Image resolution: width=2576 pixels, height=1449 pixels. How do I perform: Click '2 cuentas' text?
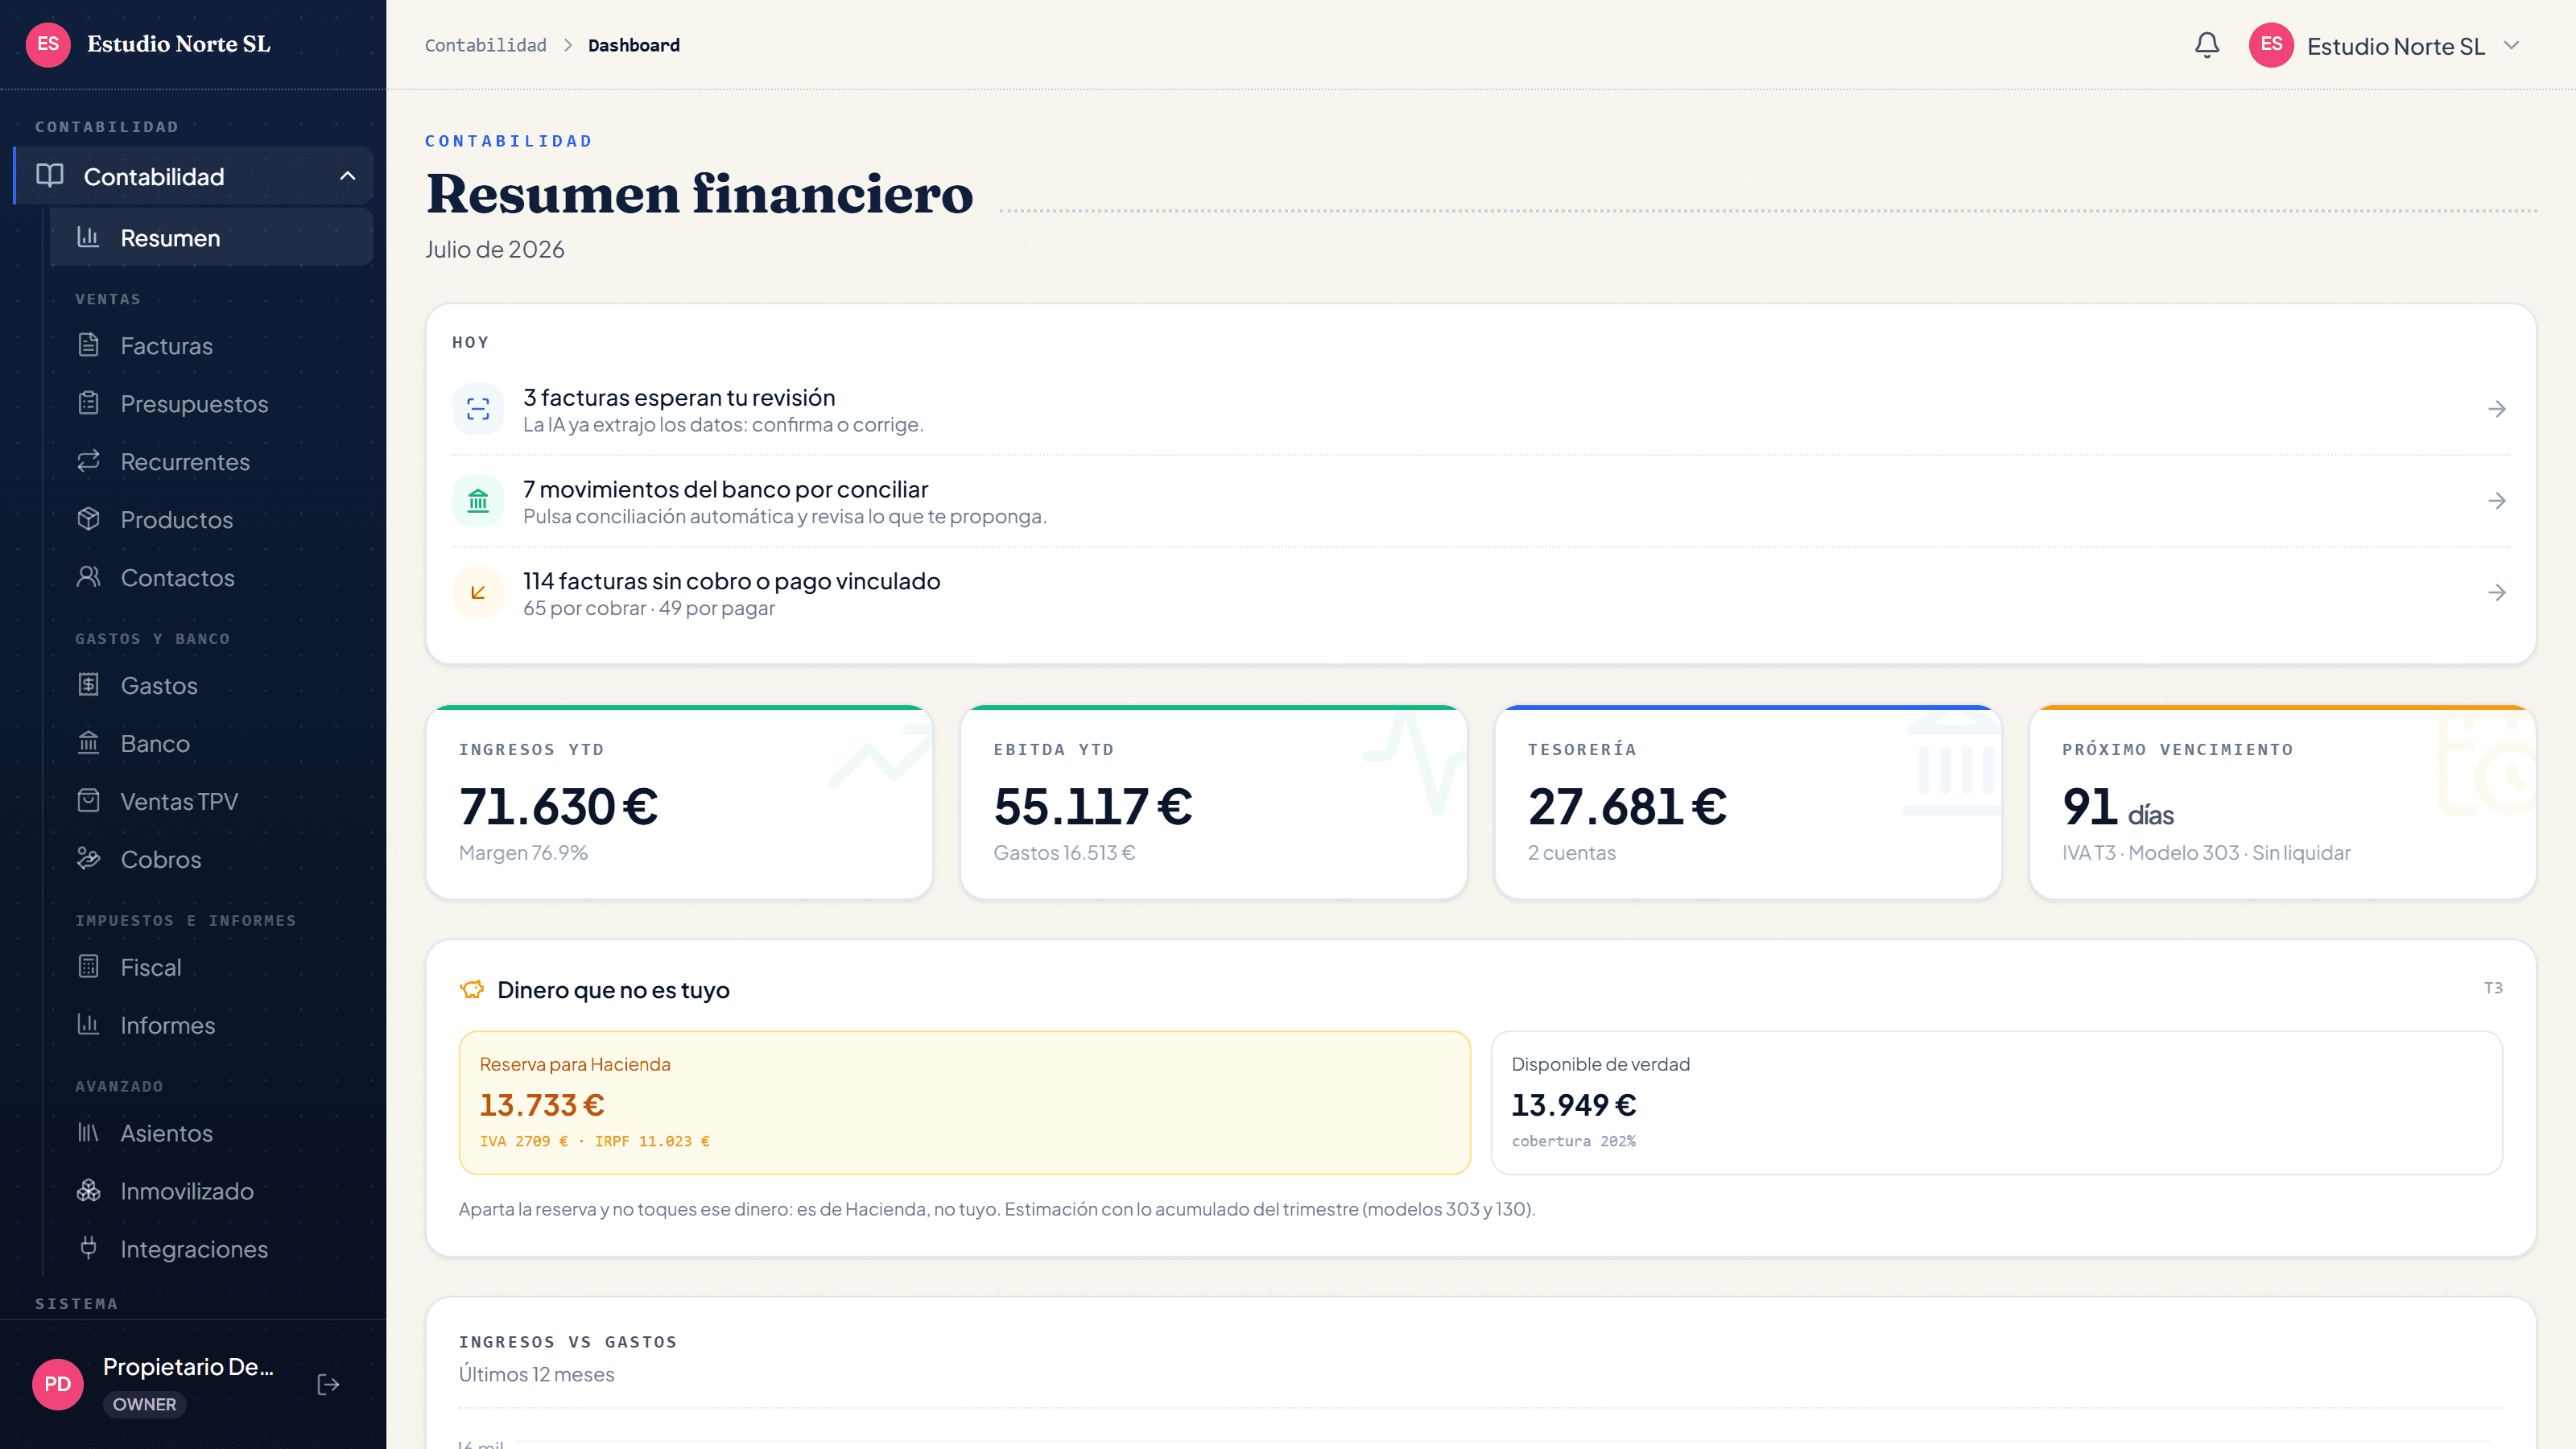[x=1571, y=853]
